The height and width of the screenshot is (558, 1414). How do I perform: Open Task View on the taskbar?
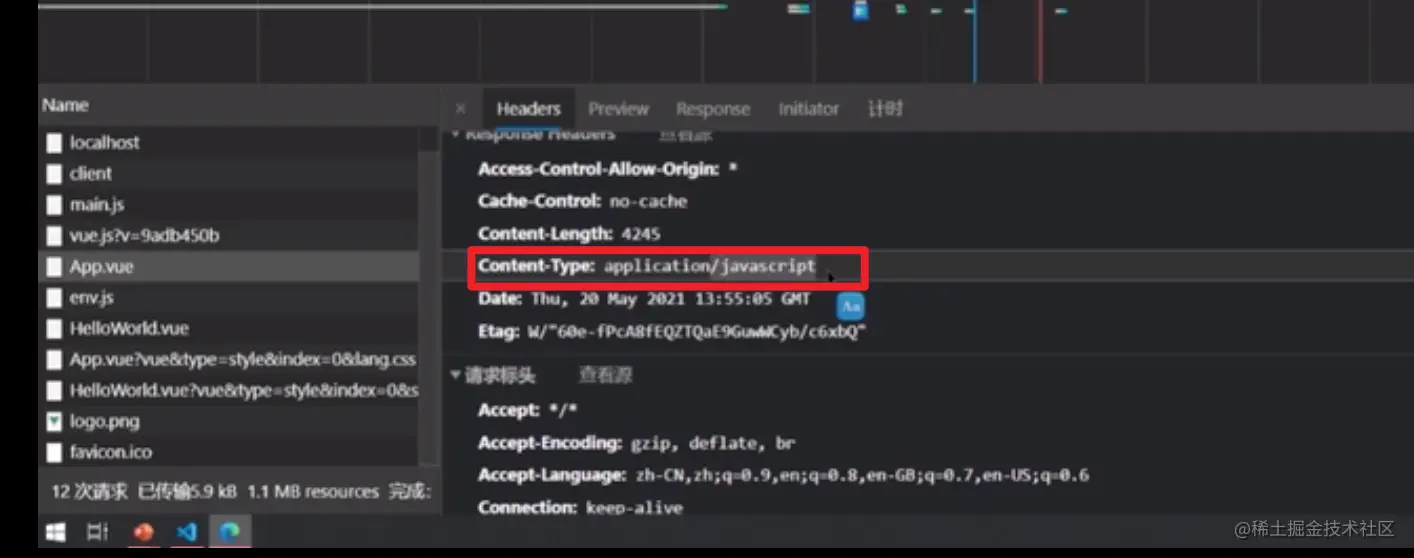point(98,531)
